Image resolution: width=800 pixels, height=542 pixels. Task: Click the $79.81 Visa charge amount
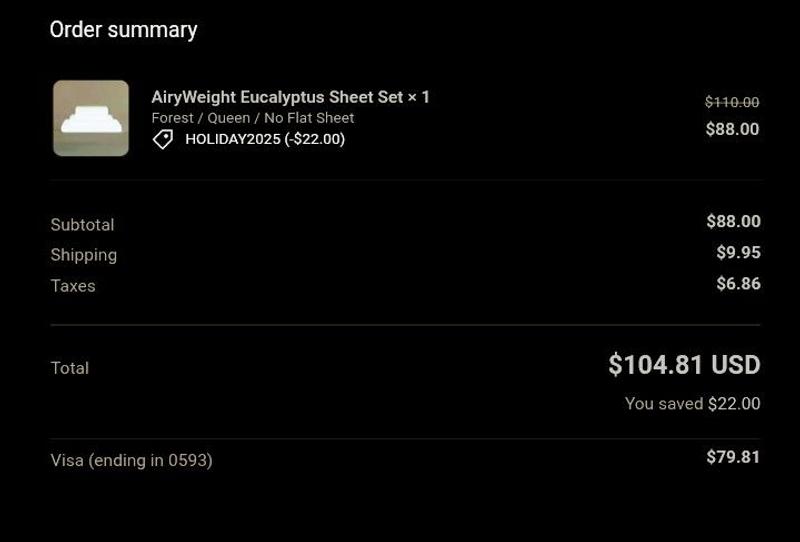point(733,457)
